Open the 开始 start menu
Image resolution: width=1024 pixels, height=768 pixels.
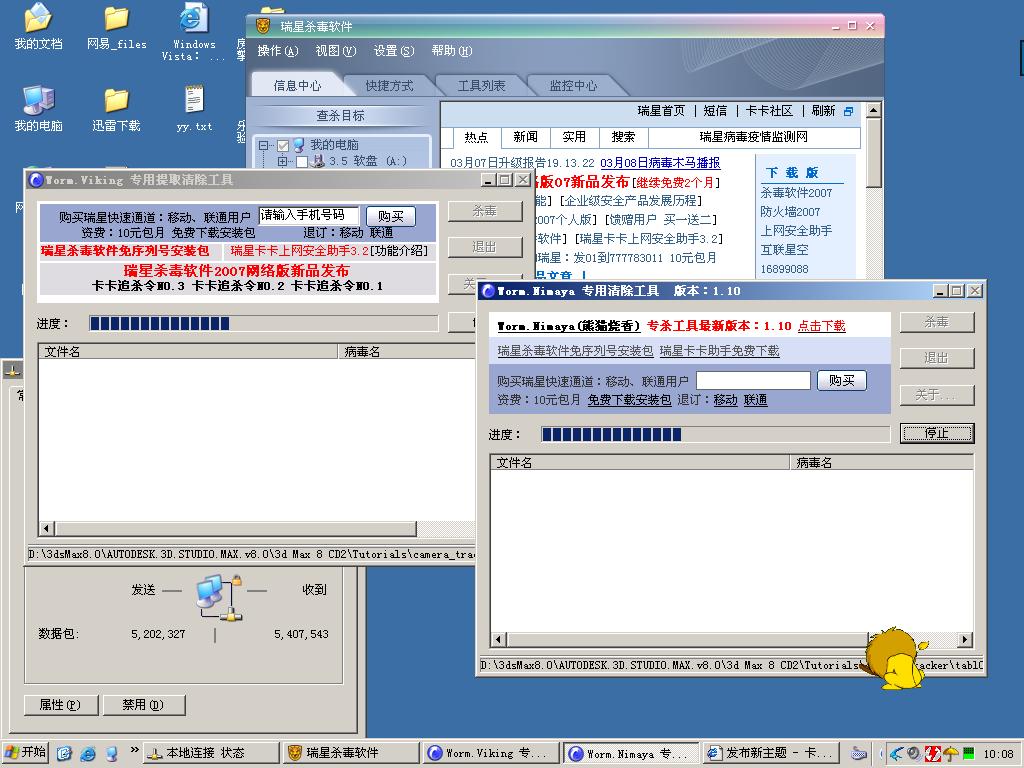pos(25,753)
